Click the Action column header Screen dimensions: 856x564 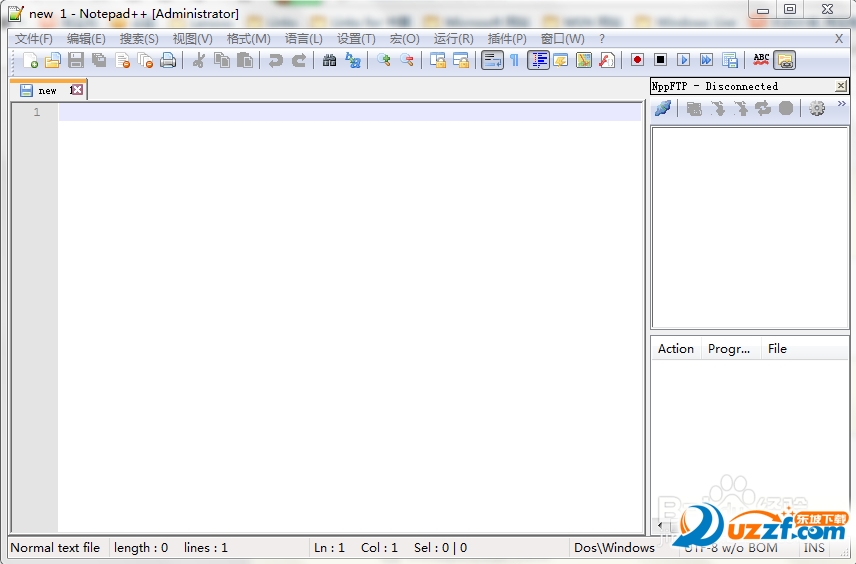pyautogui.click(x=676, y=348)
